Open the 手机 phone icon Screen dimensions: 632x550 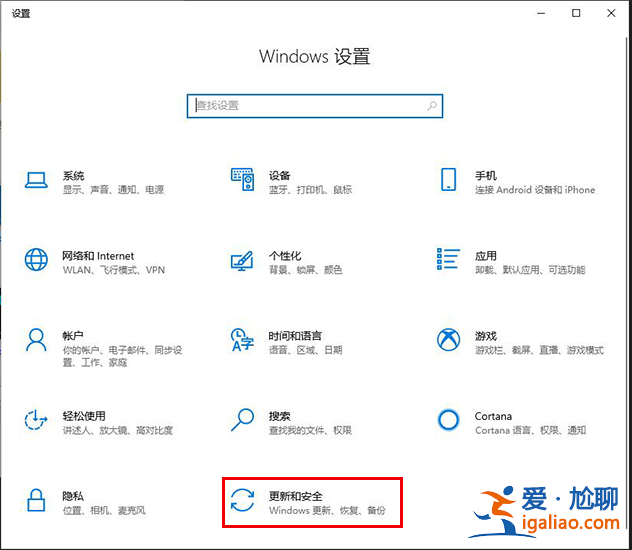448,179
